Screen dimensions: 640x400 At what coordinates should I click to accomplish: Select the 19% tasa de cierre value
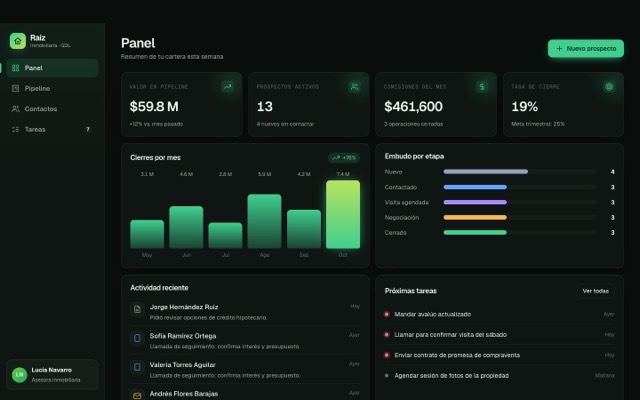click(x=524, y=107)
